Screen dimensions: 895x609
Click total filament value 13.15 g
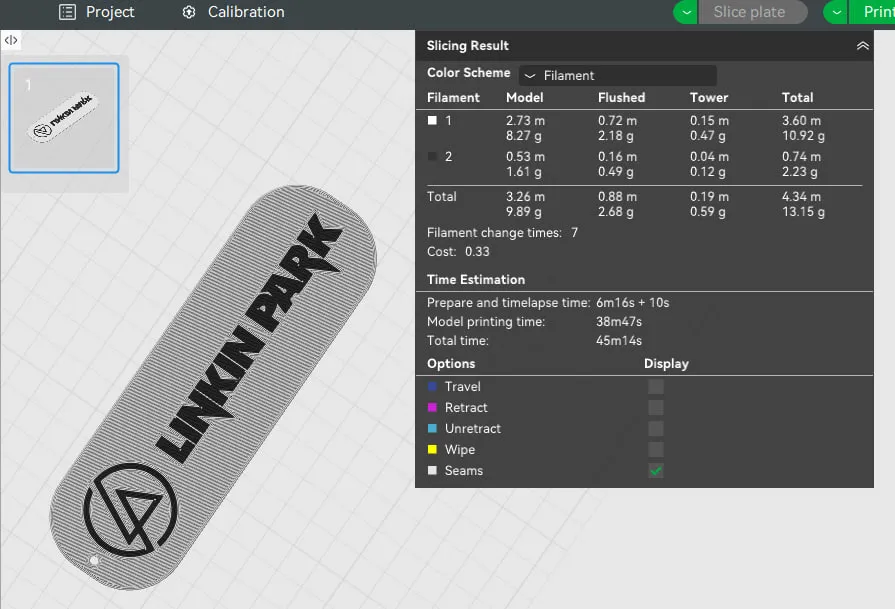[x=803, y=212]
